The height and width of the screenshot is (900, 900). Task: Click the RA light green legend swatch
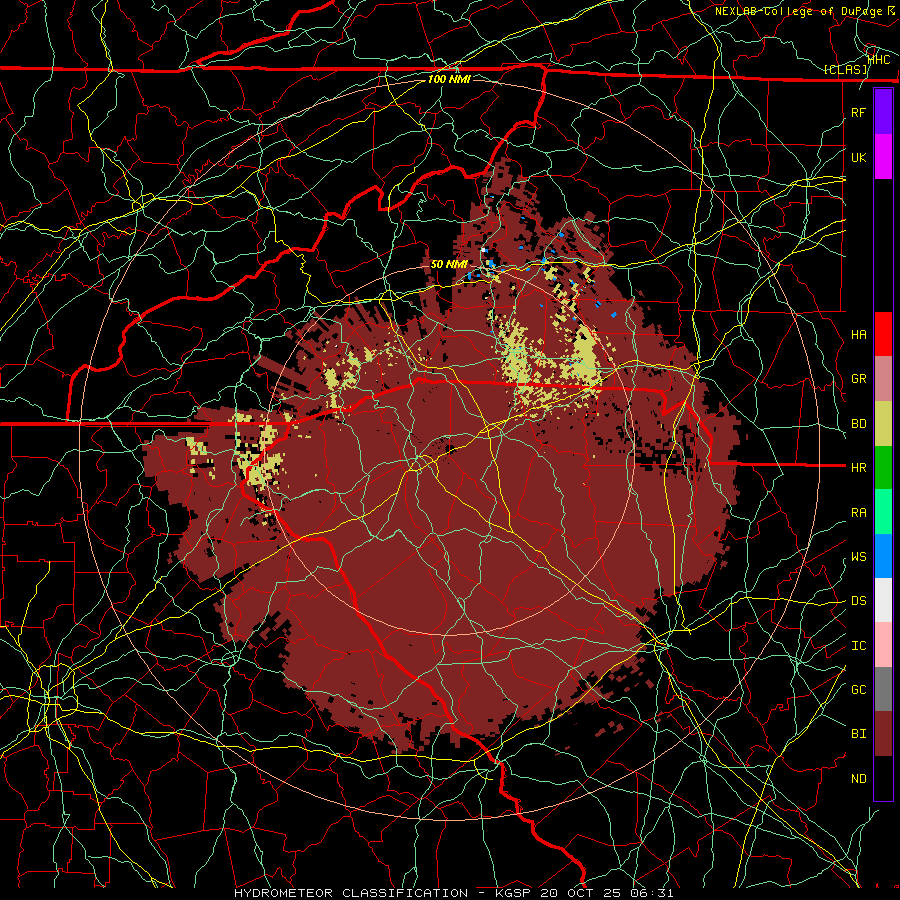[883, 512]
